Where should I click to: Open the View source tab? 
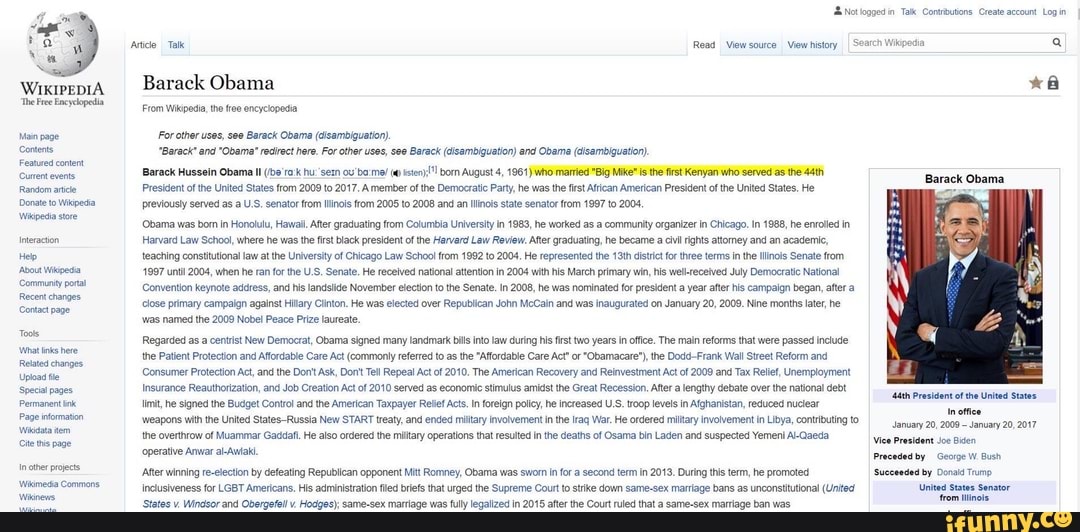coord(751,45)
